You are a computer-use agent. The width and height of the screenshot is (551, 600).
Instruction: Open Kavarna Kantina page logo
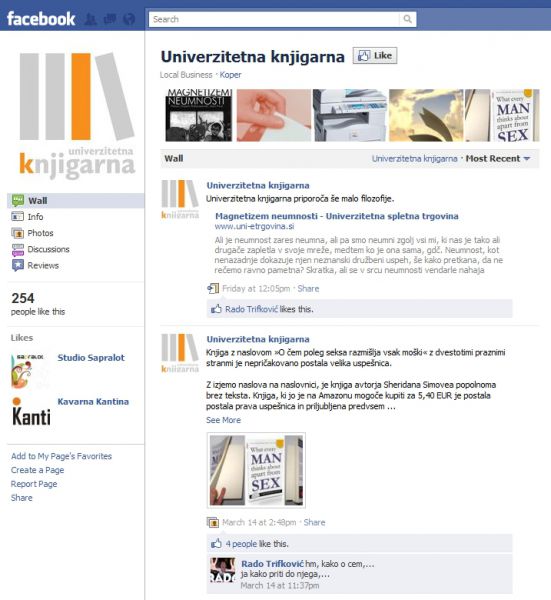point(31,412)
